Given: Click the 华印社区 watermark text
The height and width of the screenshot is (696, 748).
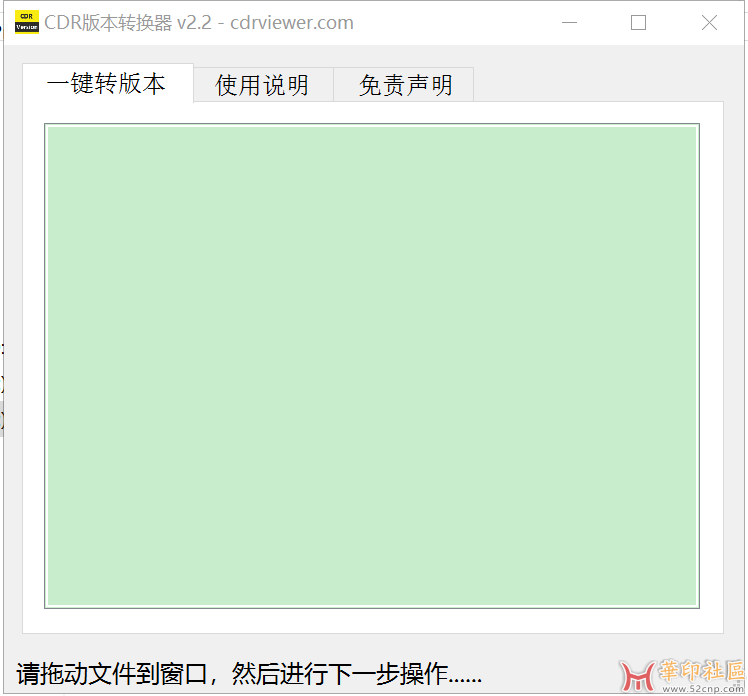Looking at the screenshot, I should coord(700,671).
